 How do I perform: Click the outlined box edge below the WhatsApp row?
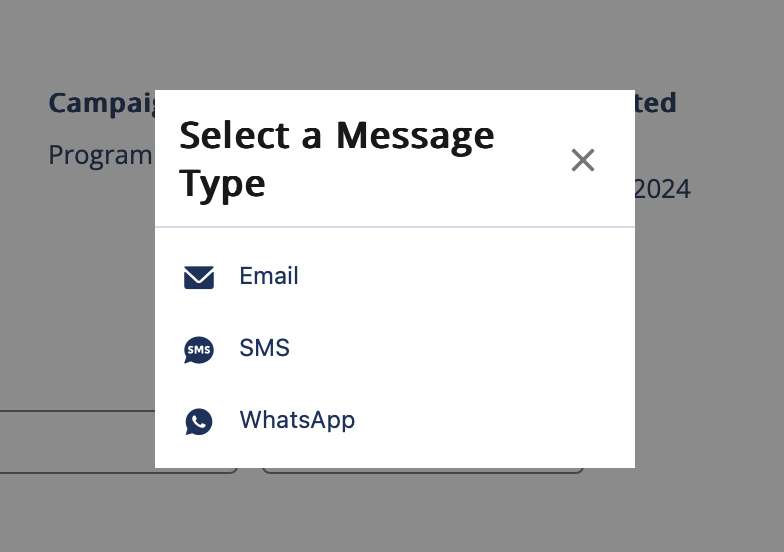coord(423,471)
